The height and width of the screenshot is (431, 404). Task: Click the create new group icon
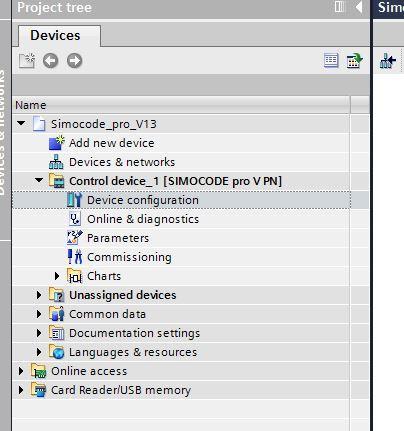point(27,61)
